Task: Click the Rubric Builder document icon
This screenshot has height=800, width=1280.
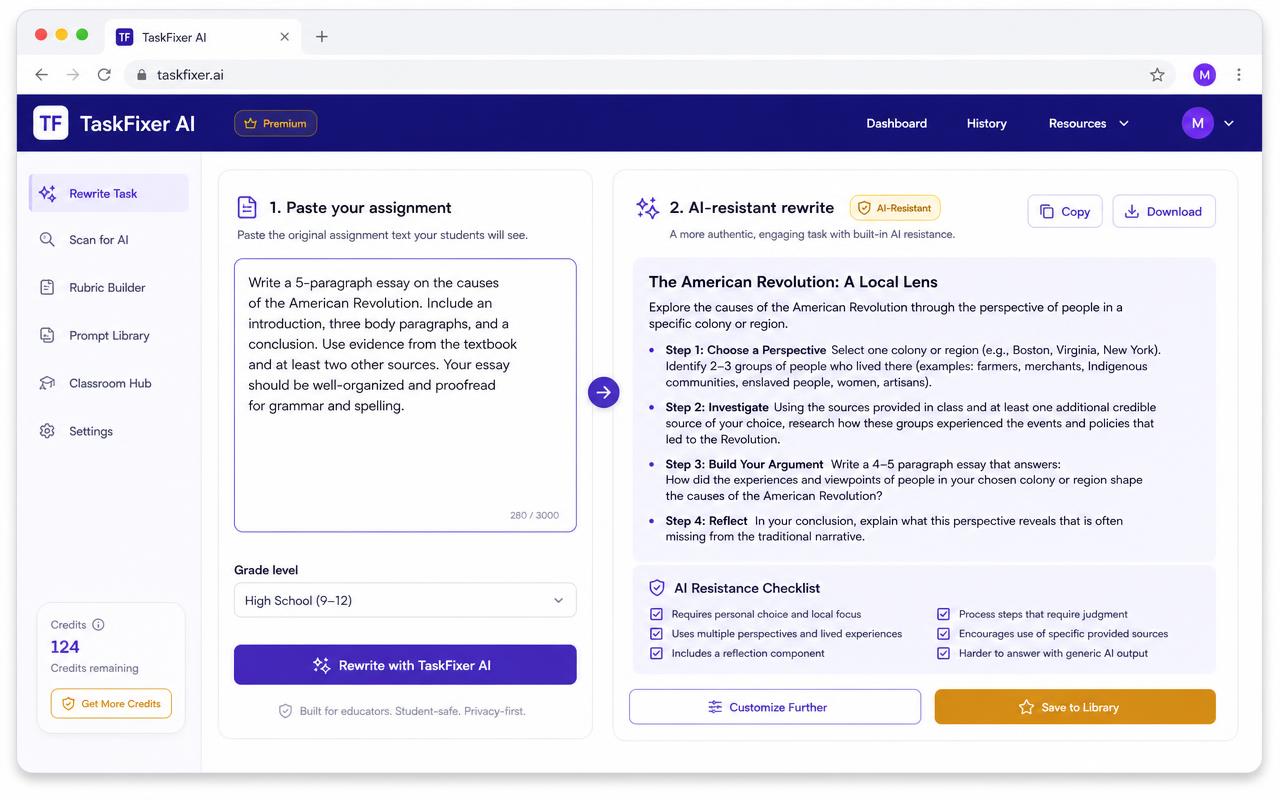Action: pyautogui.click(x=47, y=287)
